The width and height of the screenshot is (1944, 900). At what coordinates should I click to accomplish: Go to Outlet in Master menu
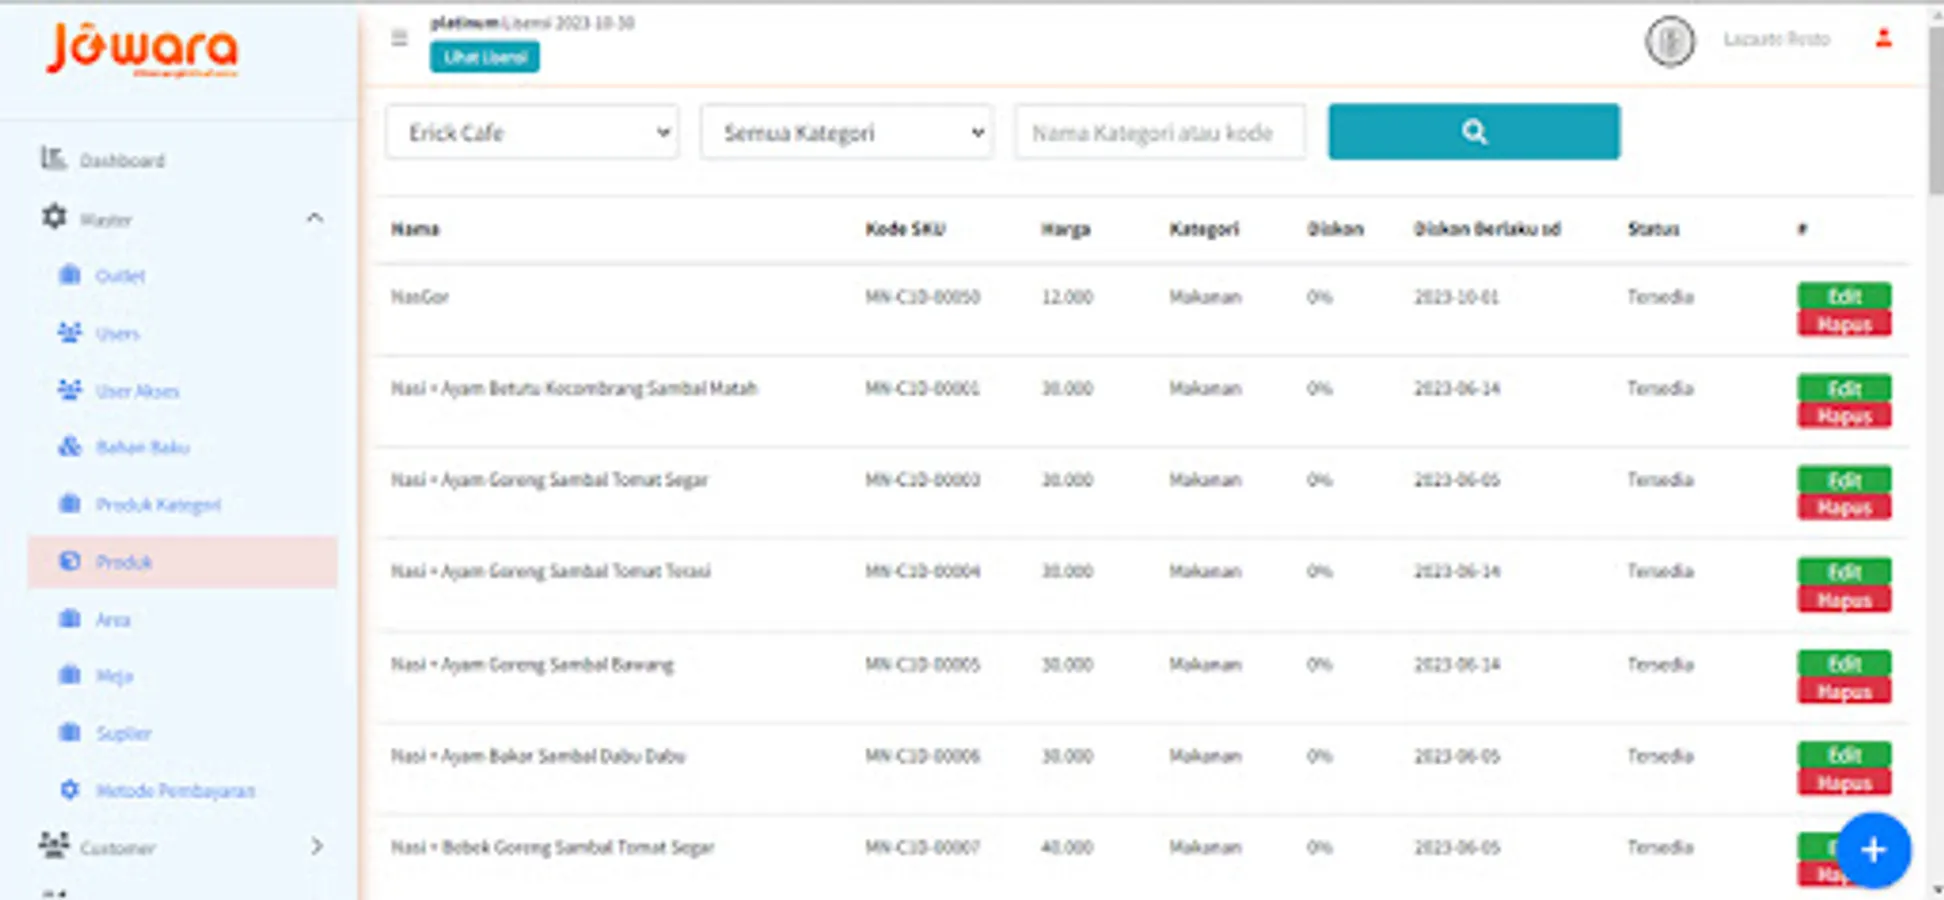click(120, 276)
